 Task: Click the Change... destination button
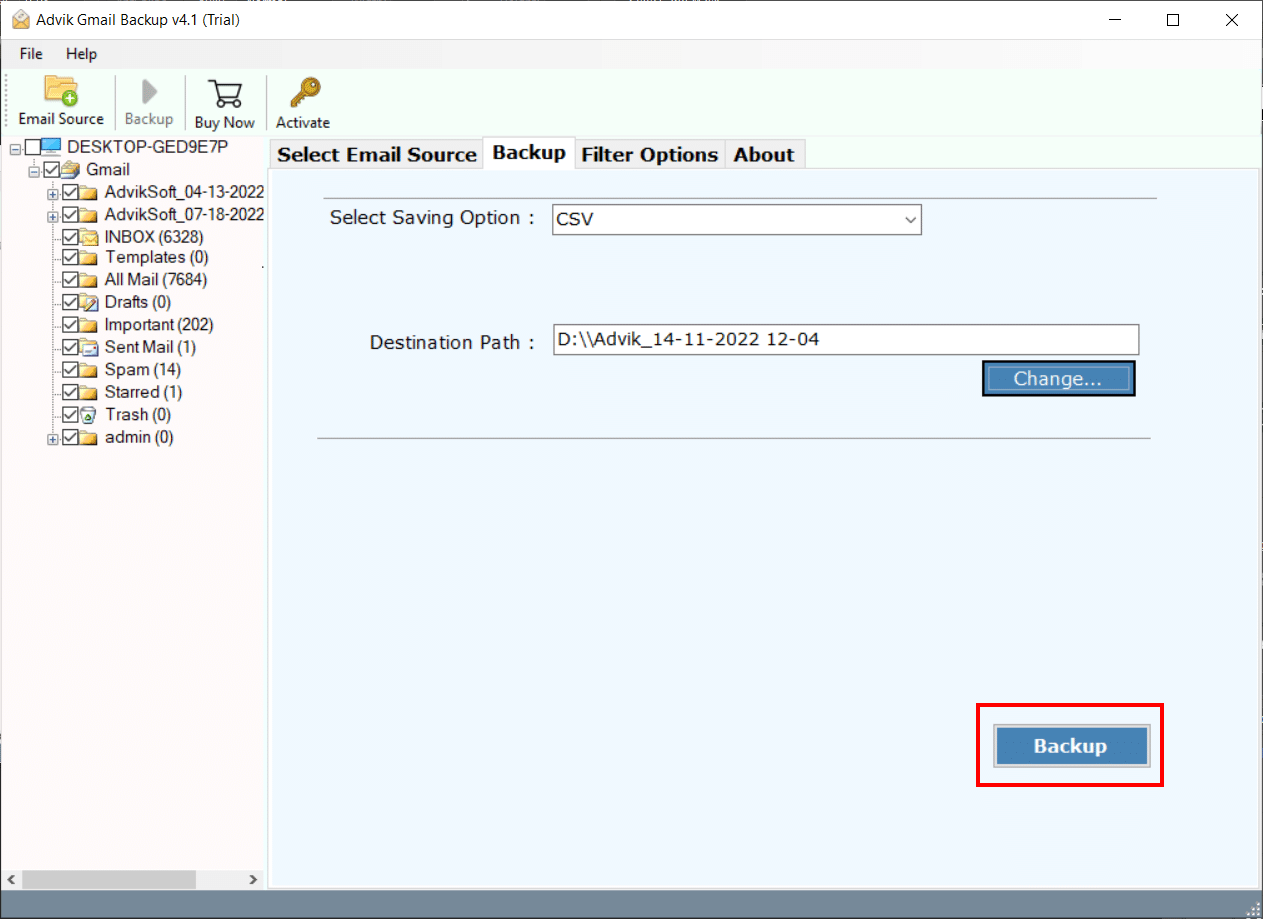click(x=1058, y=379)
